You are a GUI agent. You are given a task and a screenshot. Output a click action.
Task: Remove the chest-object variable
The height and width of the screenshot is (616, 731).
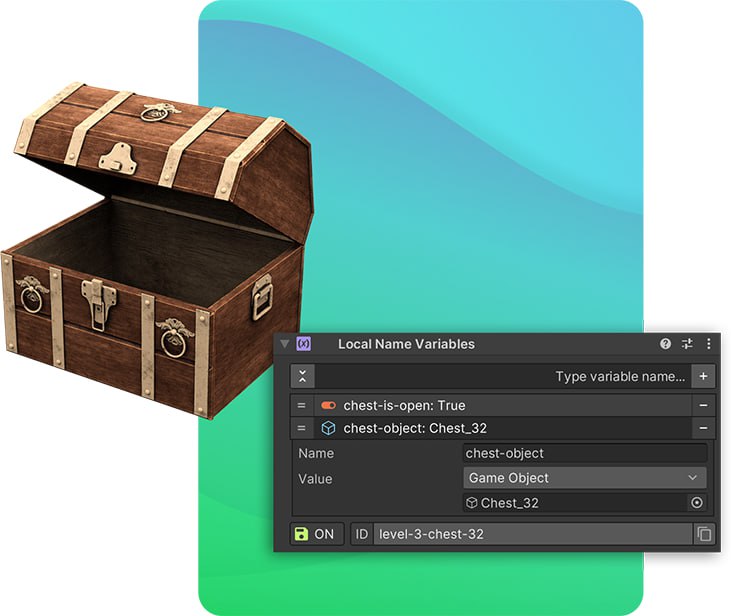pyautogui.click(x=703, y=428)
